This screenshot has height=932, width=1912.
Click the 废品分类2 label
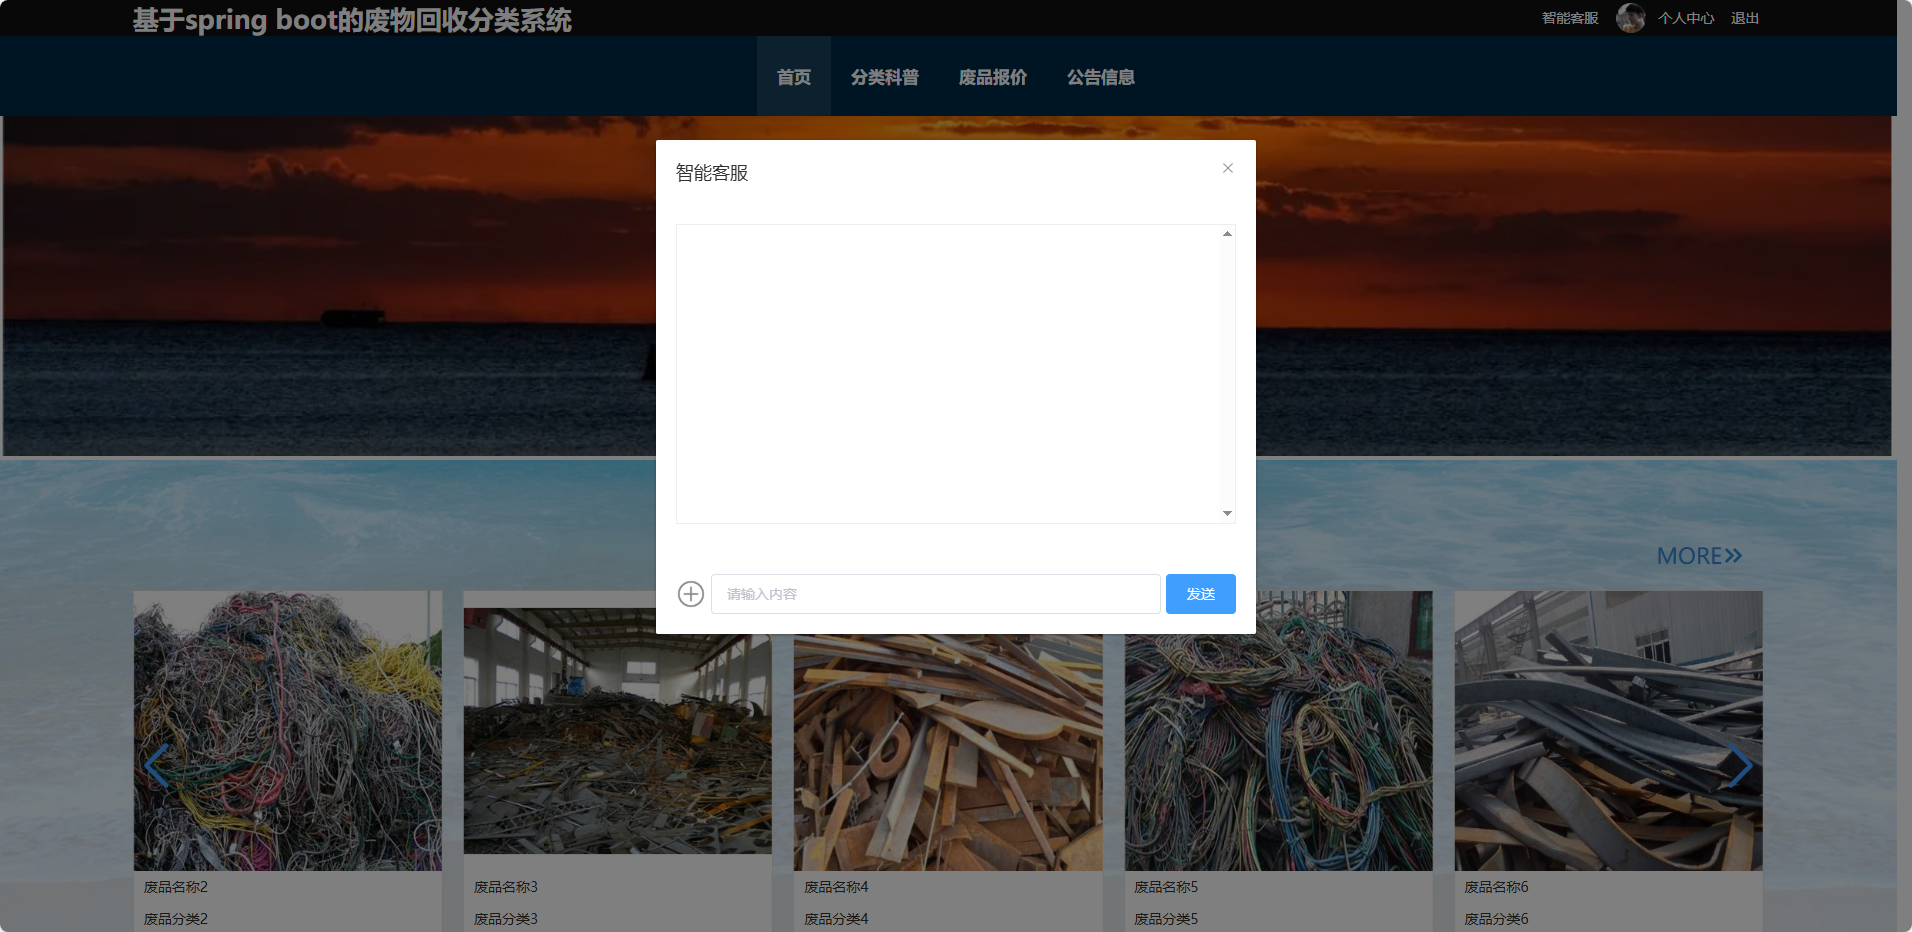176,919
